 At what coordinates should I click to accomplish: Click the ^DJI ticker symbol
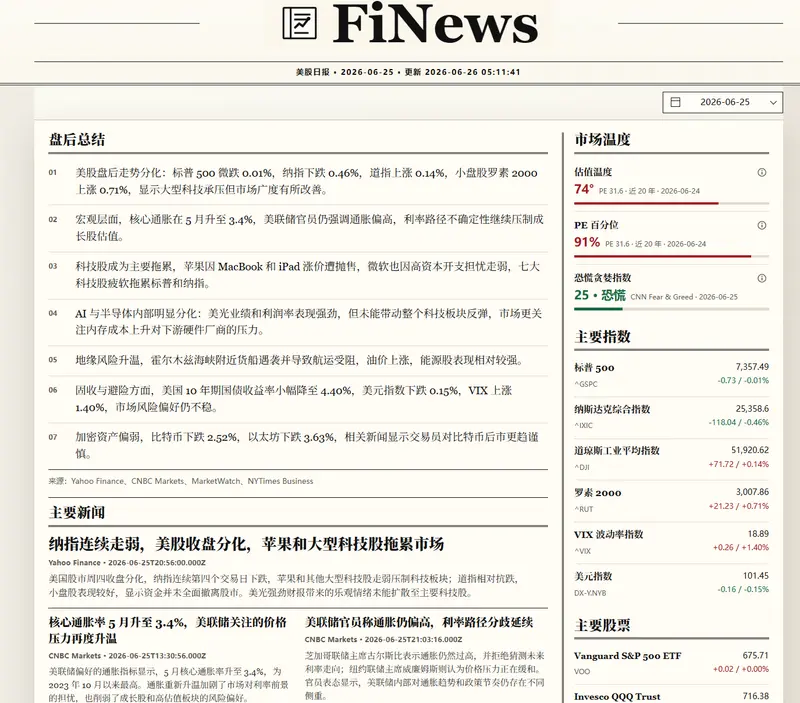tap(582, 467)
